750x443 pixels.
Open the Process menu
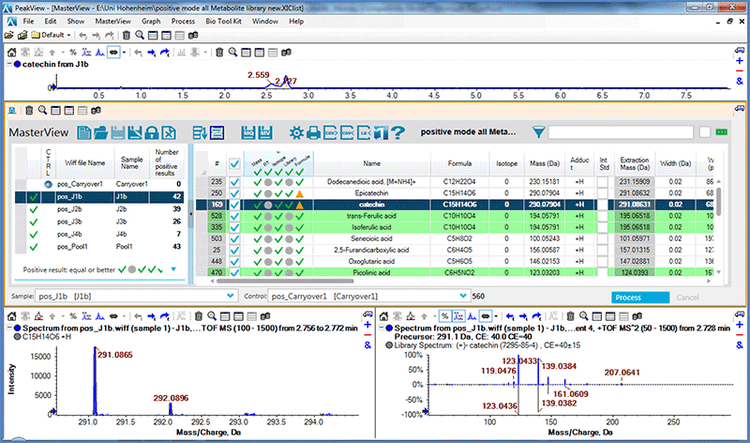click(182, 20)
